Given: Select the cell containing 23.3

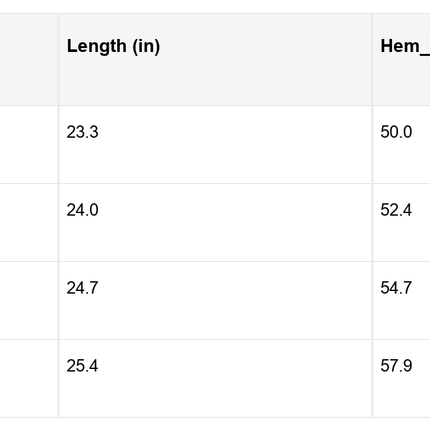Looking at the screenshot, I should [x=215, y=145].
